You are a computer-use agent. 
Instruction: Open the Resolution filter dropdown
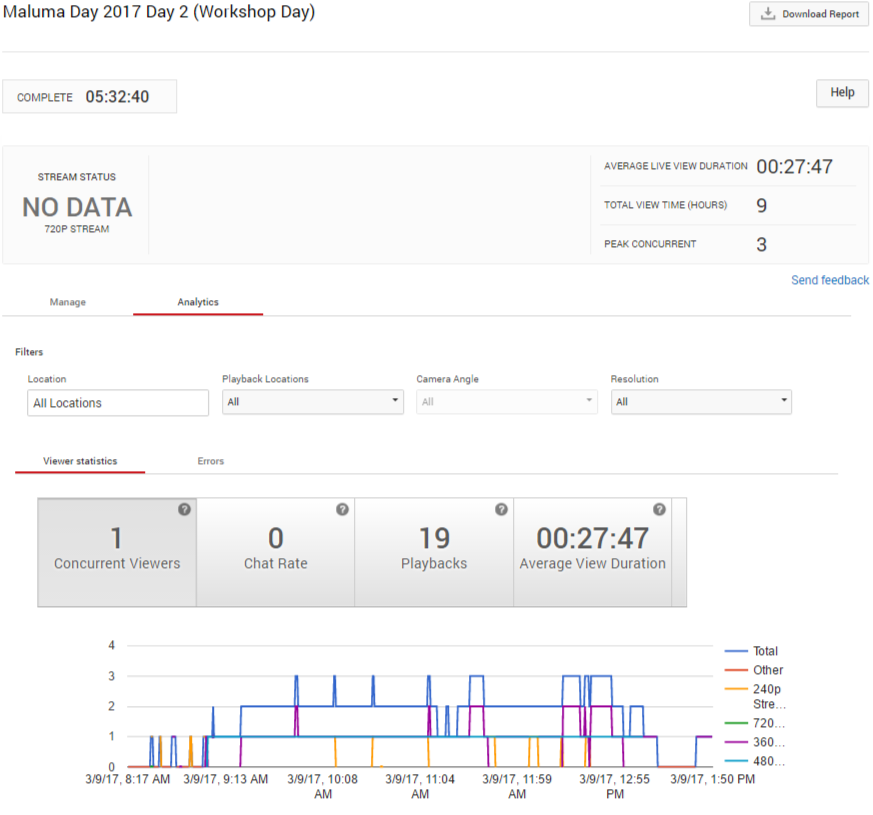point(701,402)
